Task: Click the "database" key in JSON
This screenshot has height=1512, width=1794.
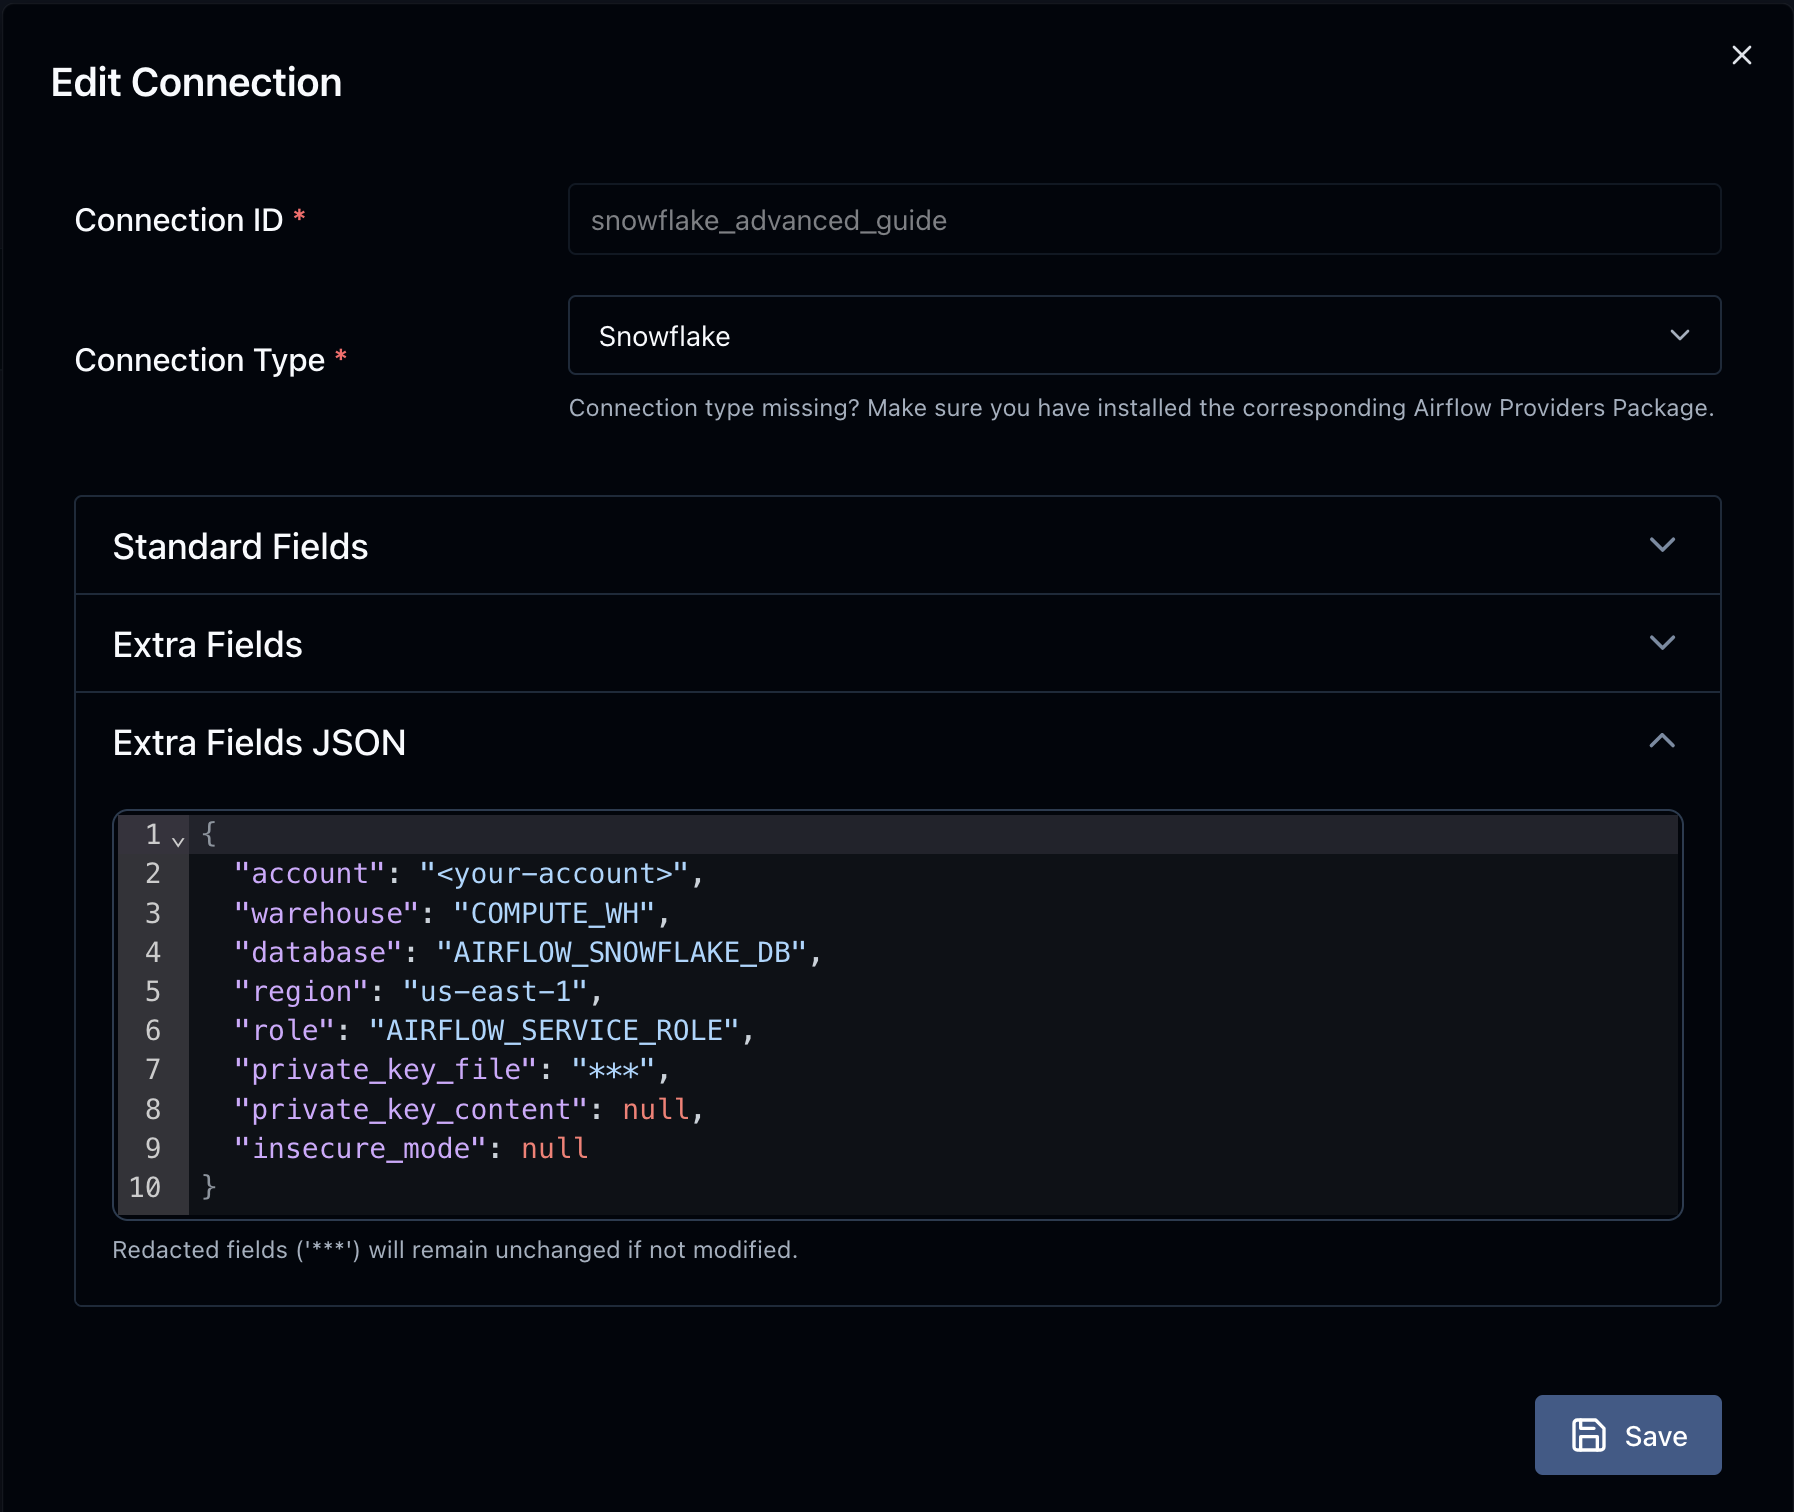Action: tap(318, 952)
